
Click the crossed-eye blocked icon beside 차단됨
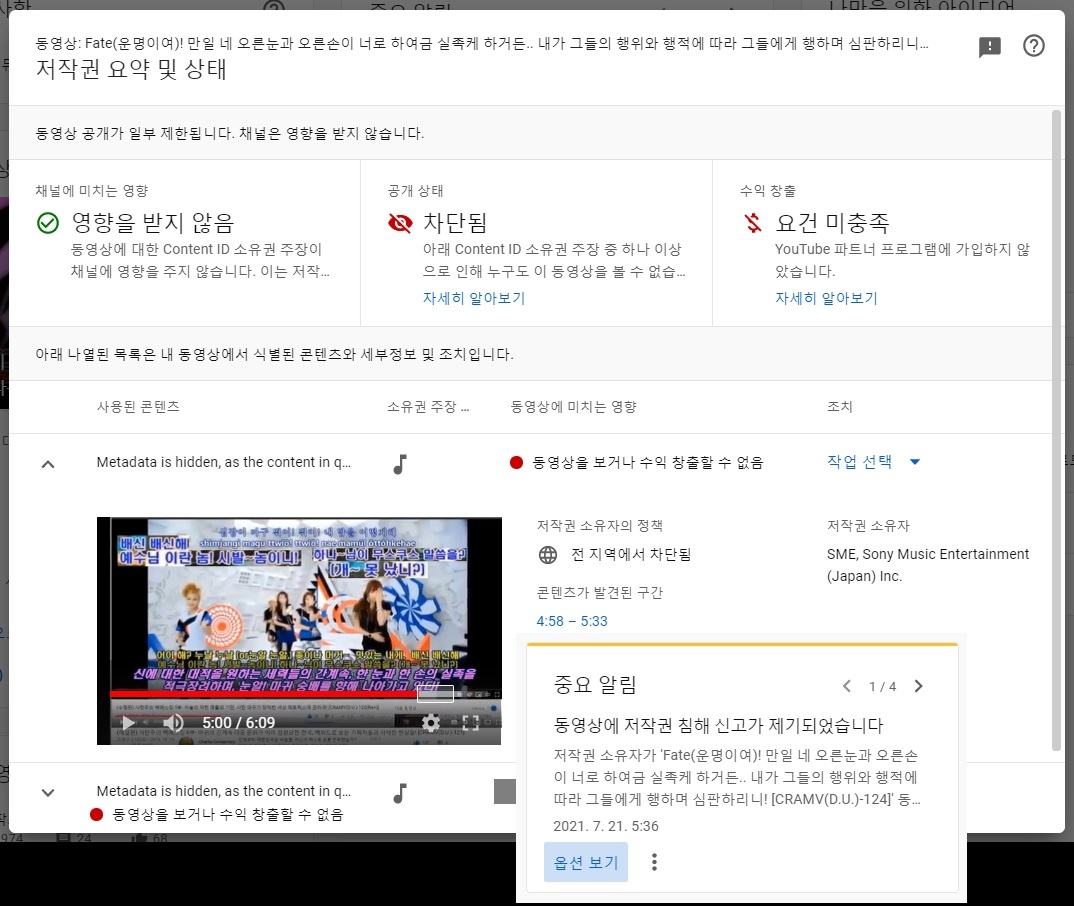pos(400,223)
